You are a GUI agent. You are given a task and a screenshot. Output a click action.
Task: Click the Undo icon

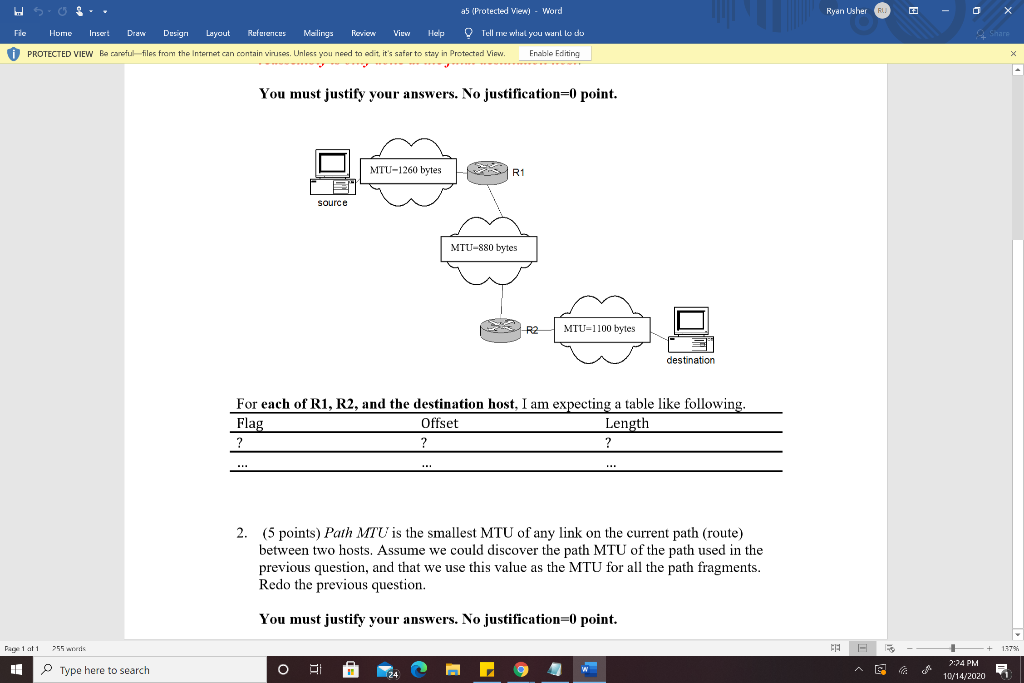39,10
